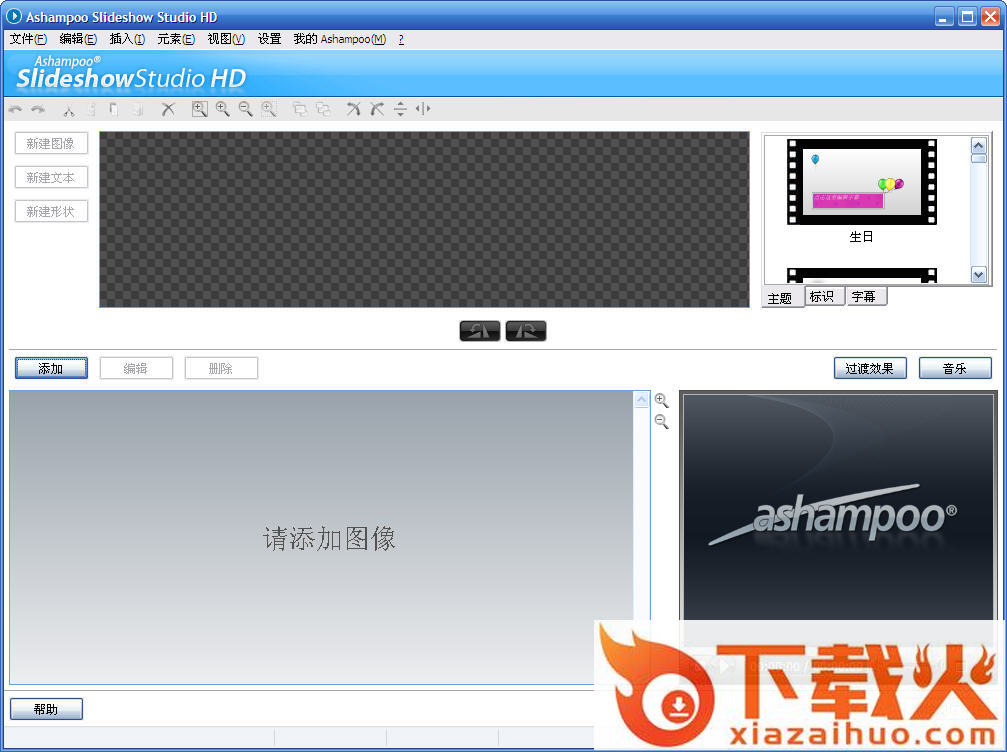Click theme list scroll up arrow
Image resolution: width=1007 pixels, height=752 pixels.
click(978, 145)
